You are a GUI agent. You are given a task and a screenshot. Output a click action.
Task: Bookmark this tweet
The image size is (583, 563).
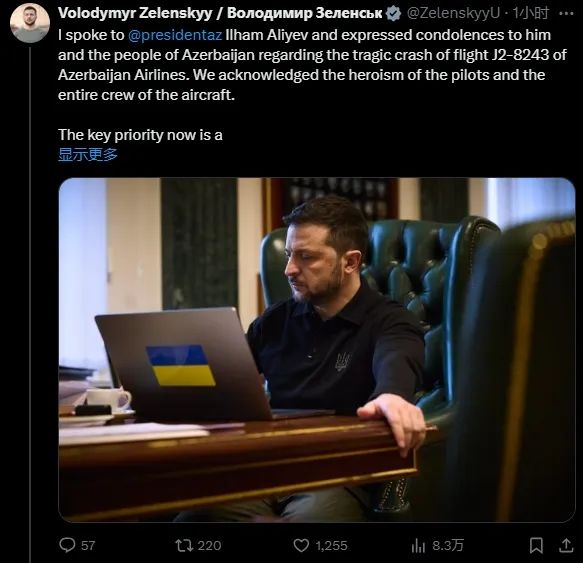pyautogui.click(x=536, y=546)
